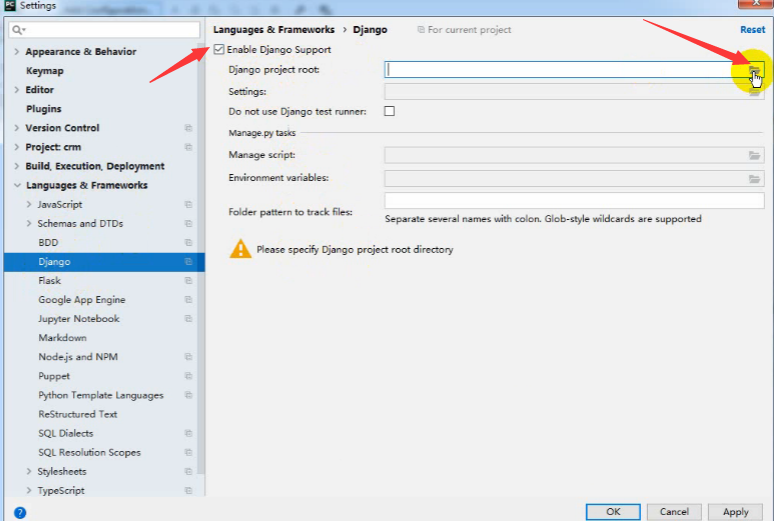Open the Plugins settings page
Viewport: 774px width, 521px height.
(43, 109)
